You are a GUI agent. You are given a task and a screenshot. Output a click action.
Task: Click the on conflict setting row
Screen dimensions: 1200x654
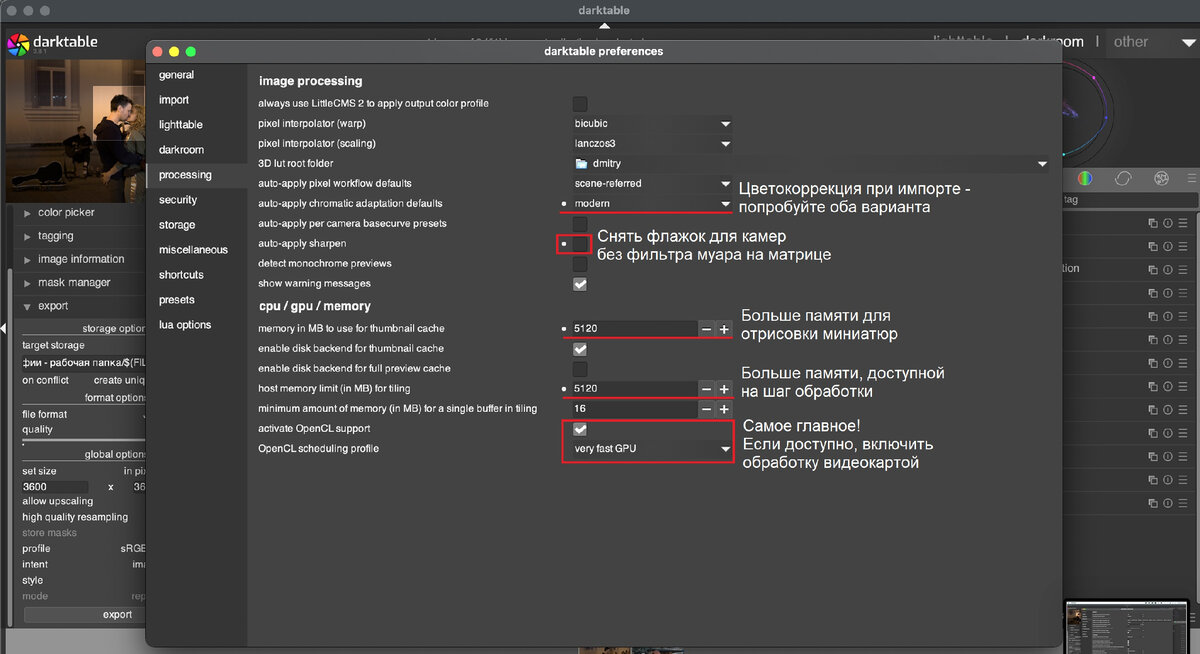(84, 380)
